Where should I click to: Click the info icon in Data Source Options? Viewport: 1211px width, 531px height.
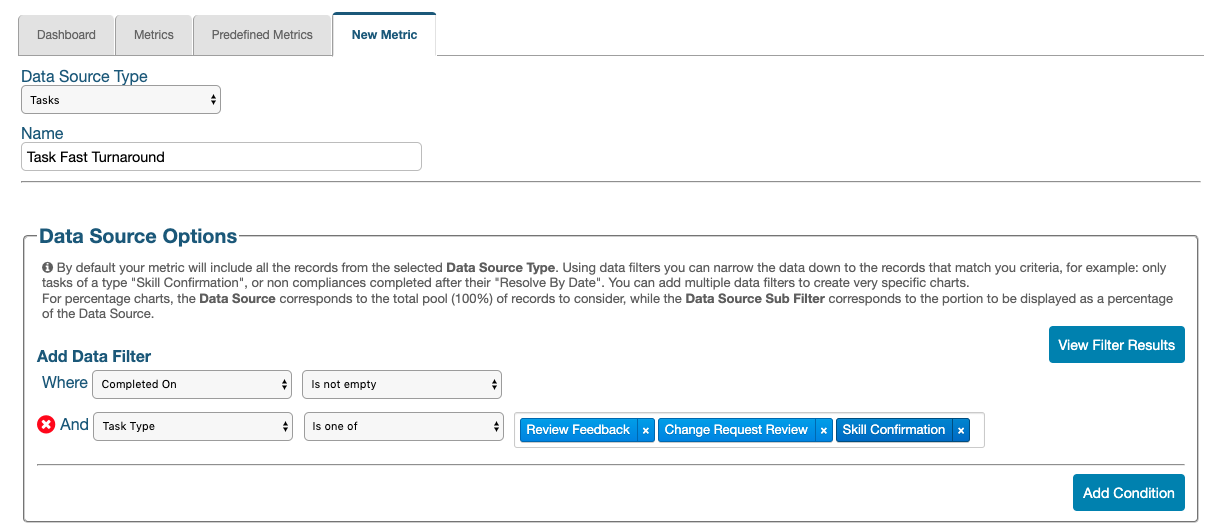tap(47, 268)
